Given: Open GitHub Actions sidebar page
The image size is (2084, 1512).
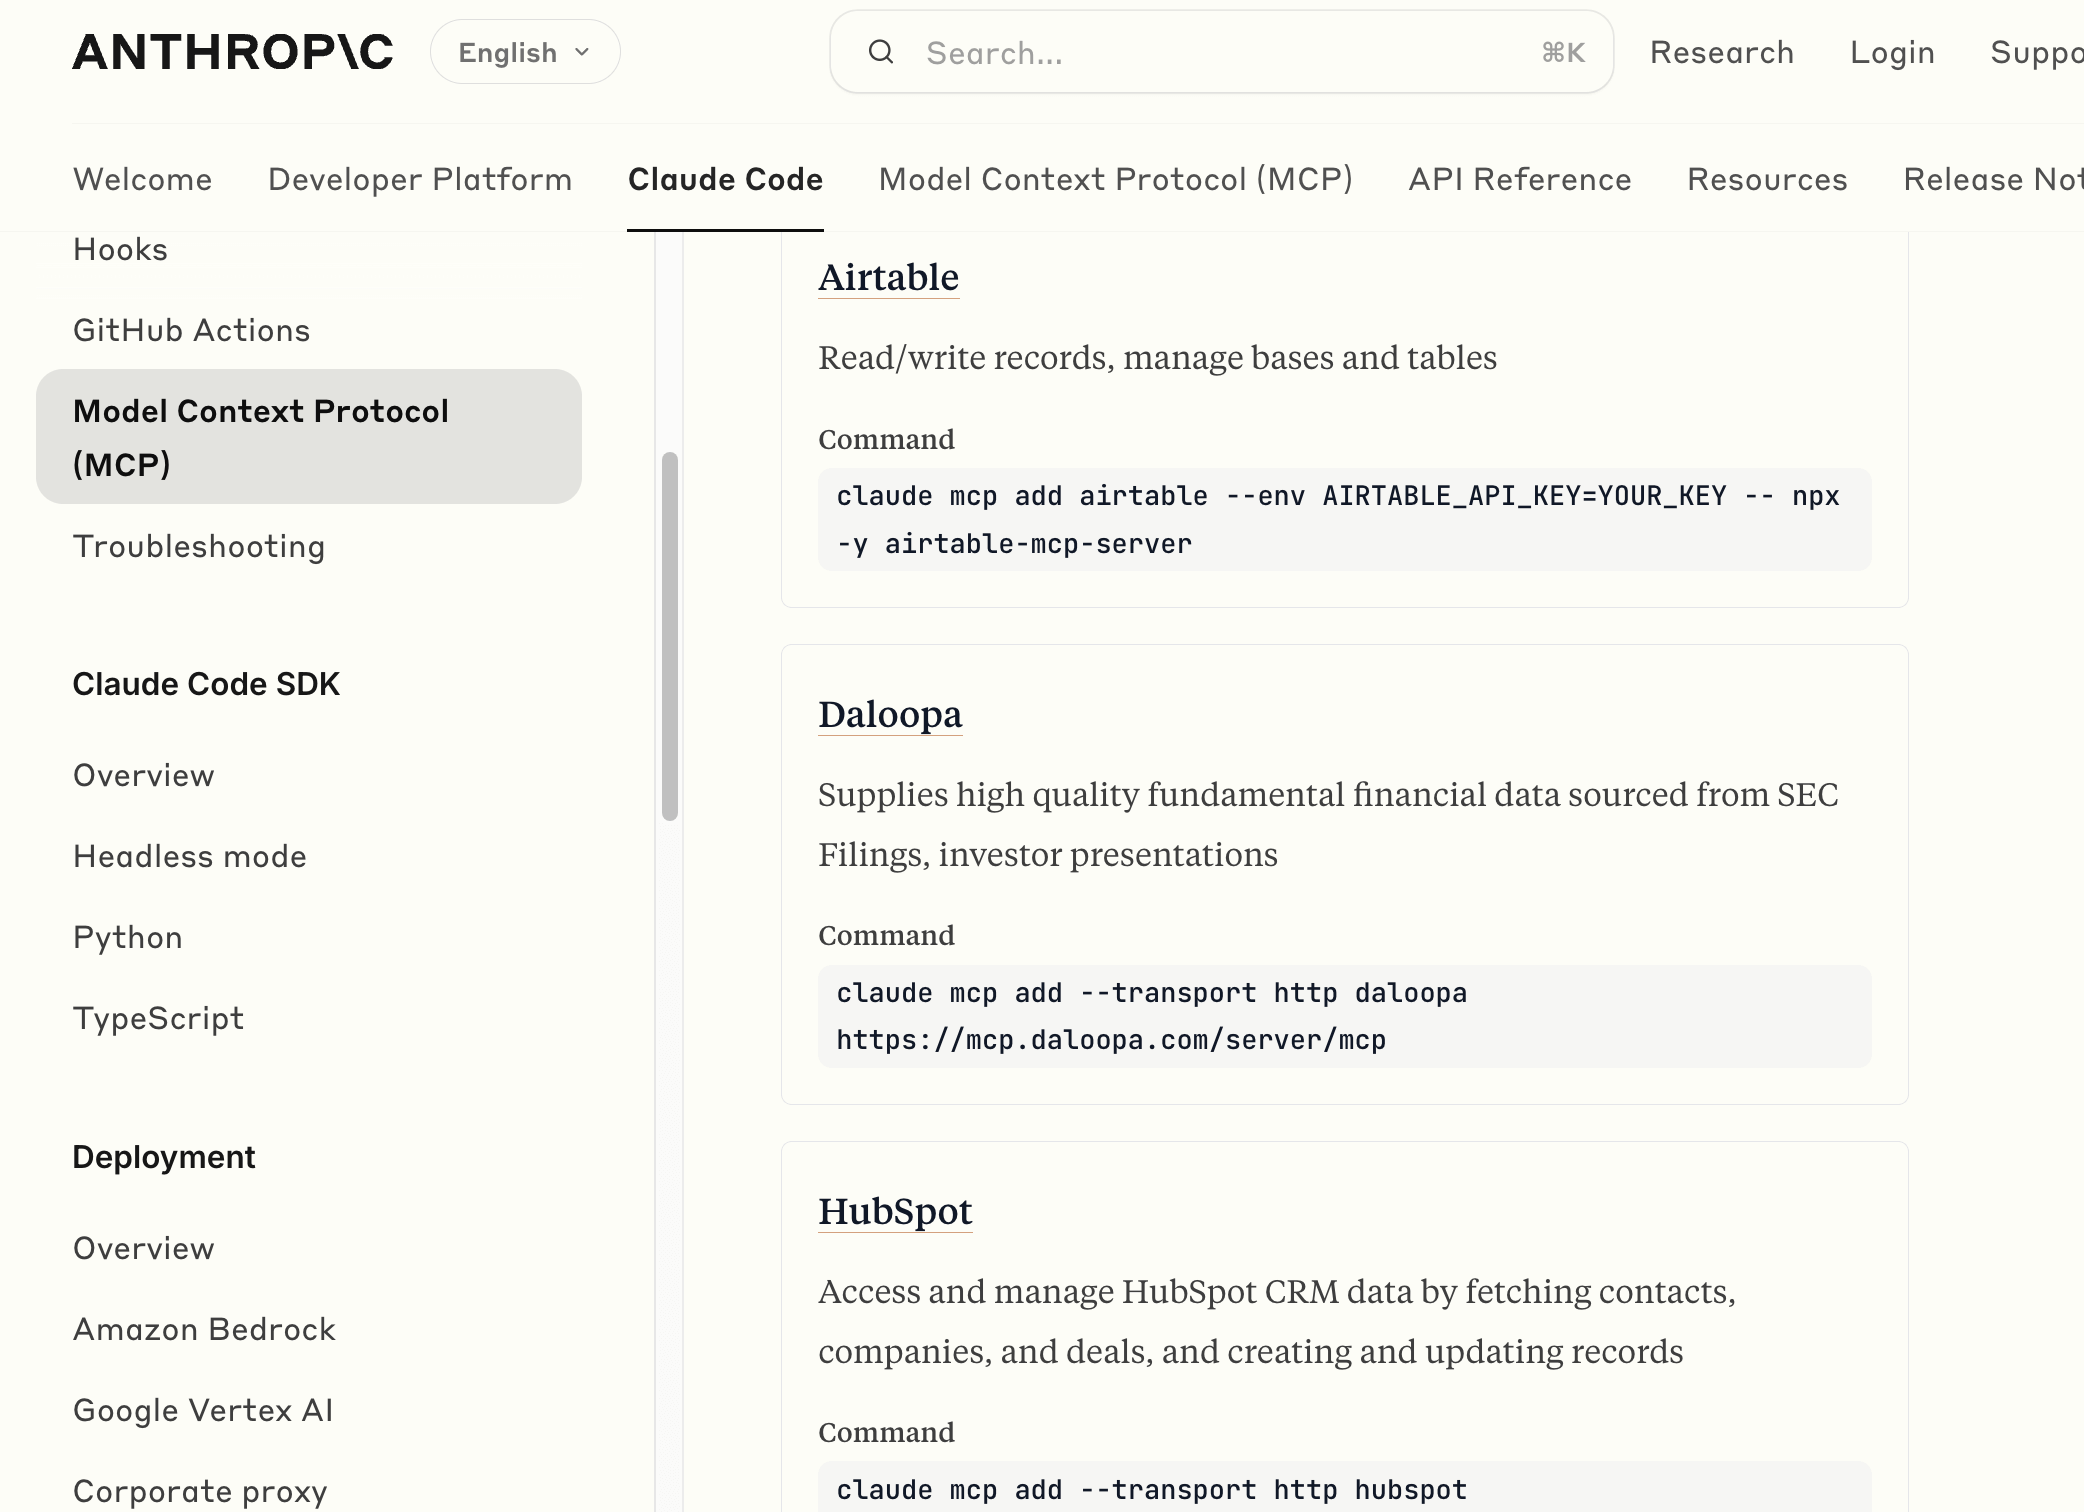Looking at the screenshot, I should tap(191, 330).
